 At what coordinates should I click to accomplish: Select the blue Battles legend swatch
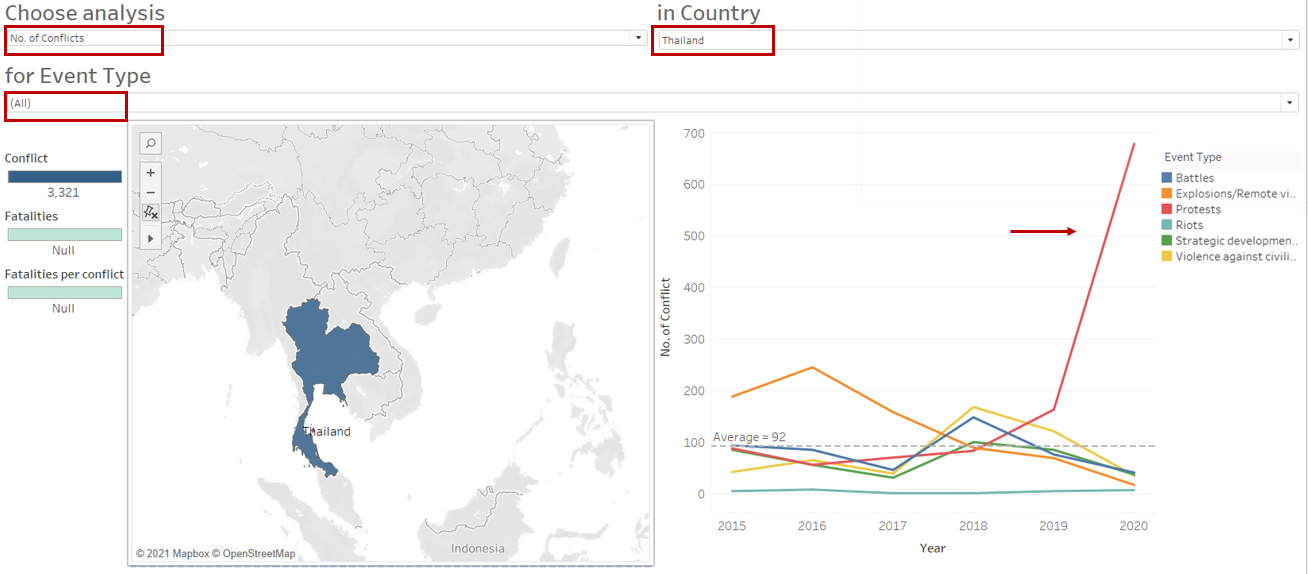(x=1168, y=178)
